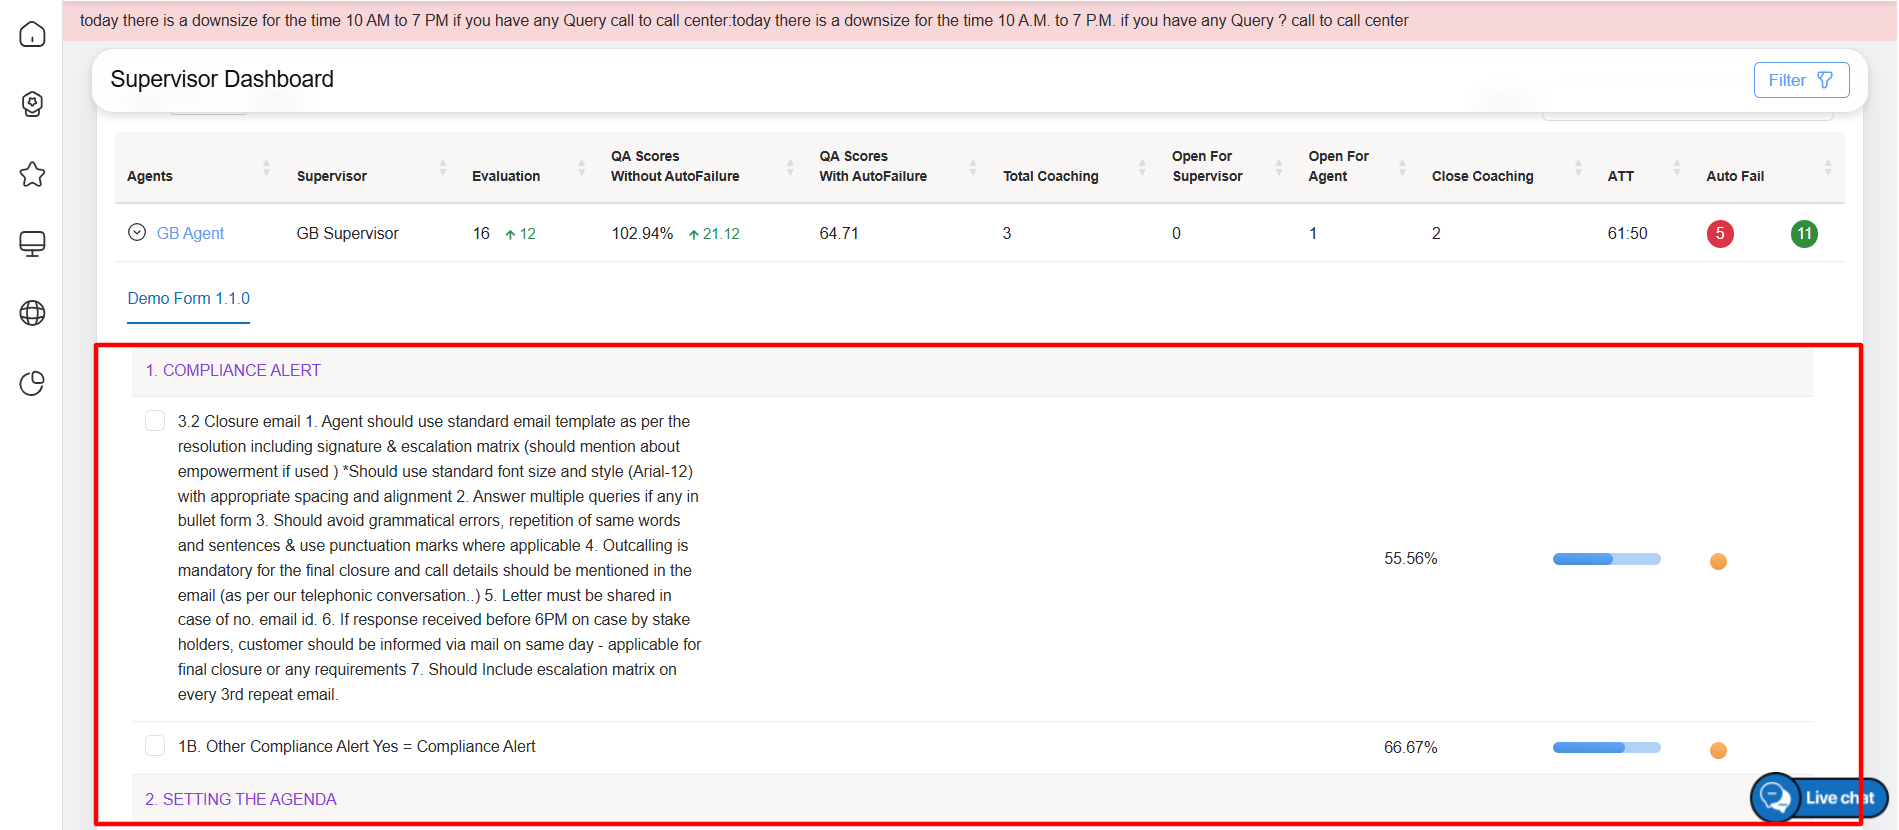Viewport: 1899px width, 830px height.
Task: Select the Compliance Alert section header
Action: 233,370
